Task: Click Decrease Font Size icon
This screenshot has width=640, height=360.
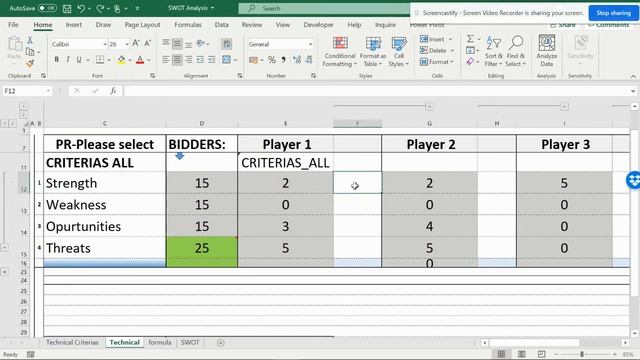Action: point(148,43)
